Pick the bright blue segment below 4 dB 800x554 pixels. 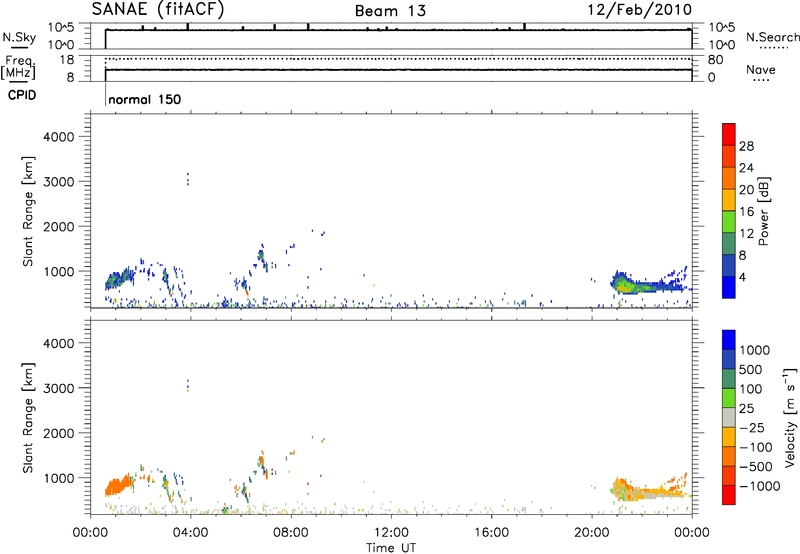pos(729,287)
